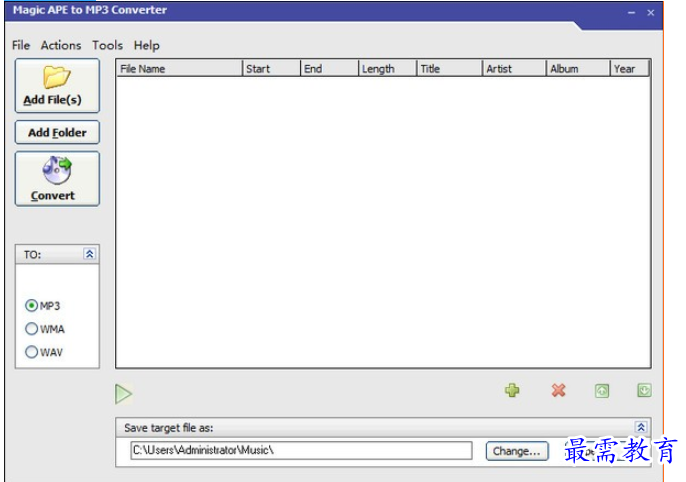Open the File menu
Viewport: 686px width, 482px height.
click(x=21, y=45)
